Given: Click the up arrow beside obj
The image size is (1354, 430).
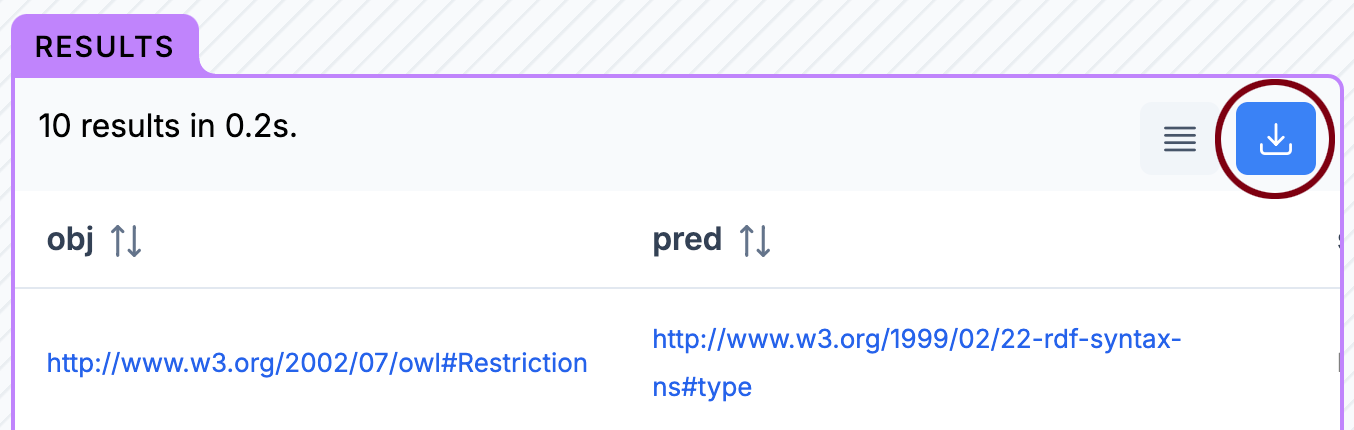Looking at the screenshot, I should 117,240.
